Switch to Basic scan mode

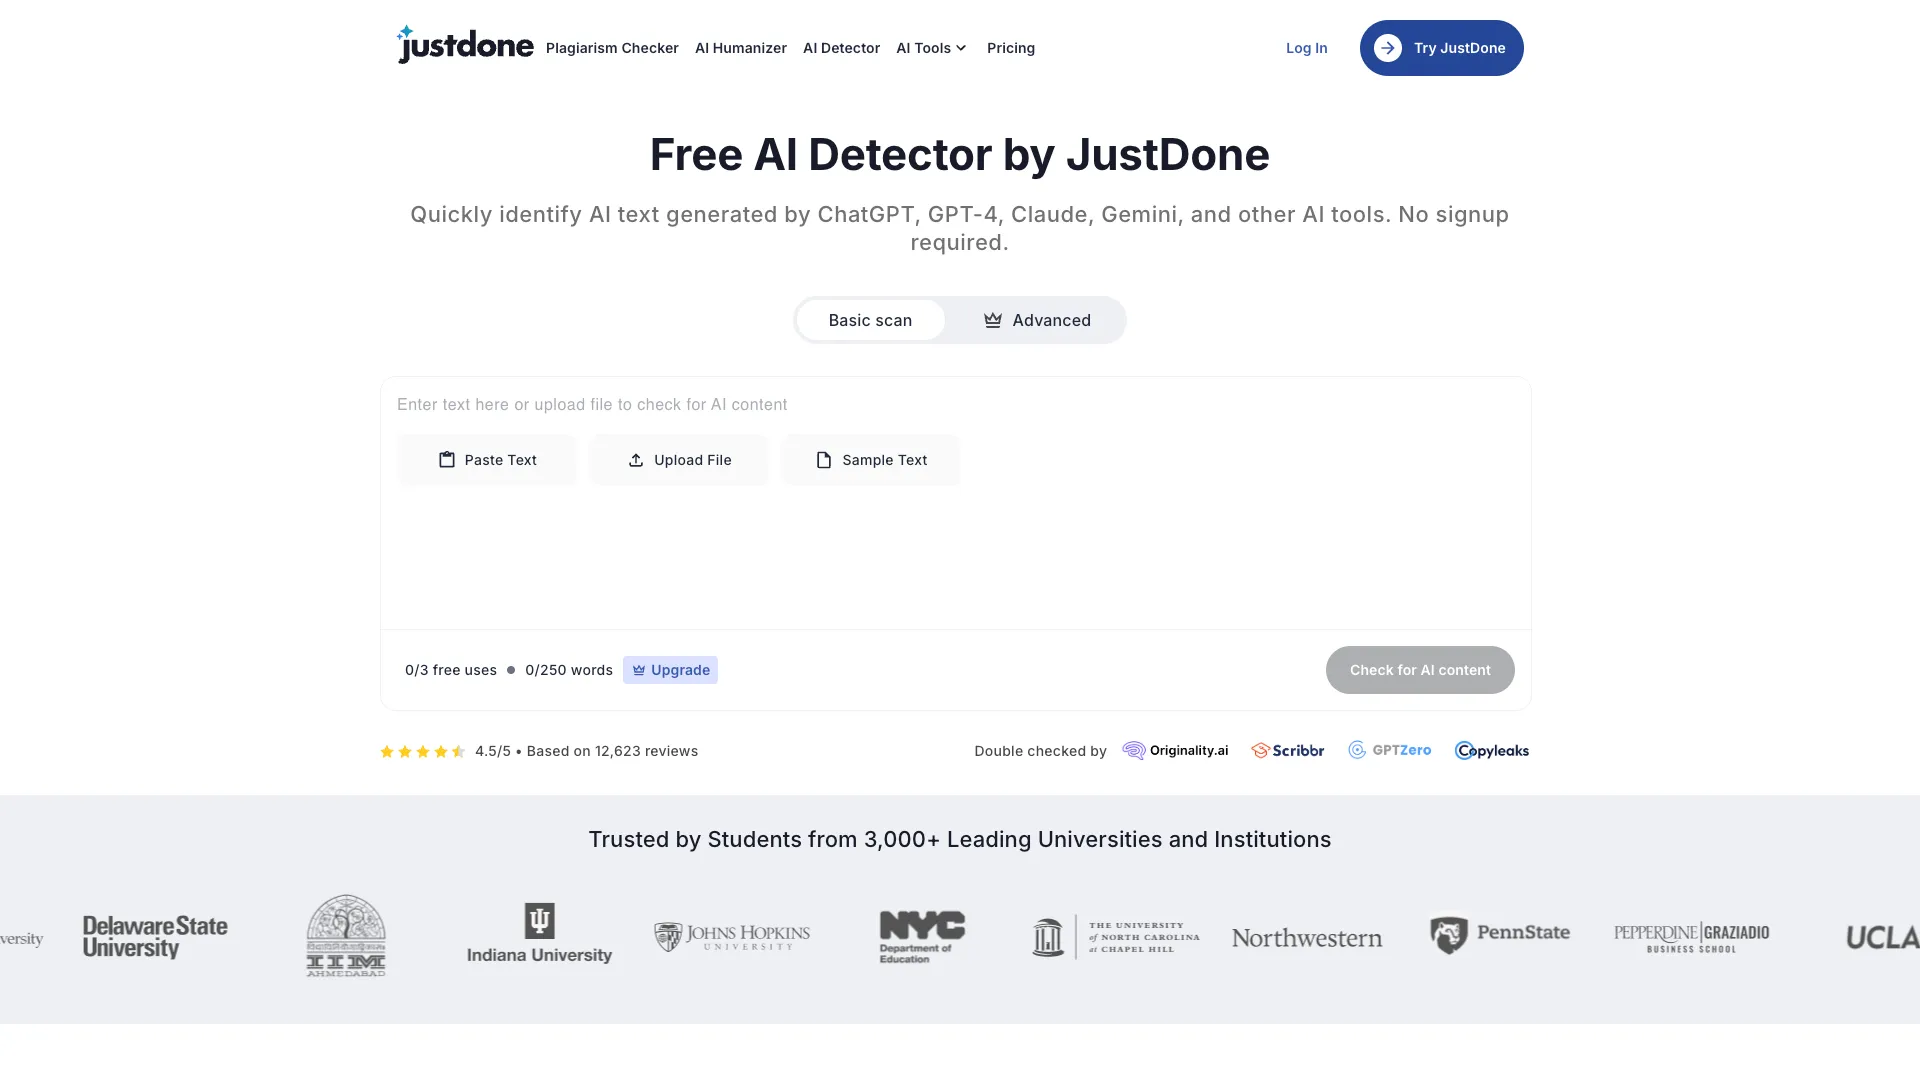pyautogui.click(x=870, y=320)
